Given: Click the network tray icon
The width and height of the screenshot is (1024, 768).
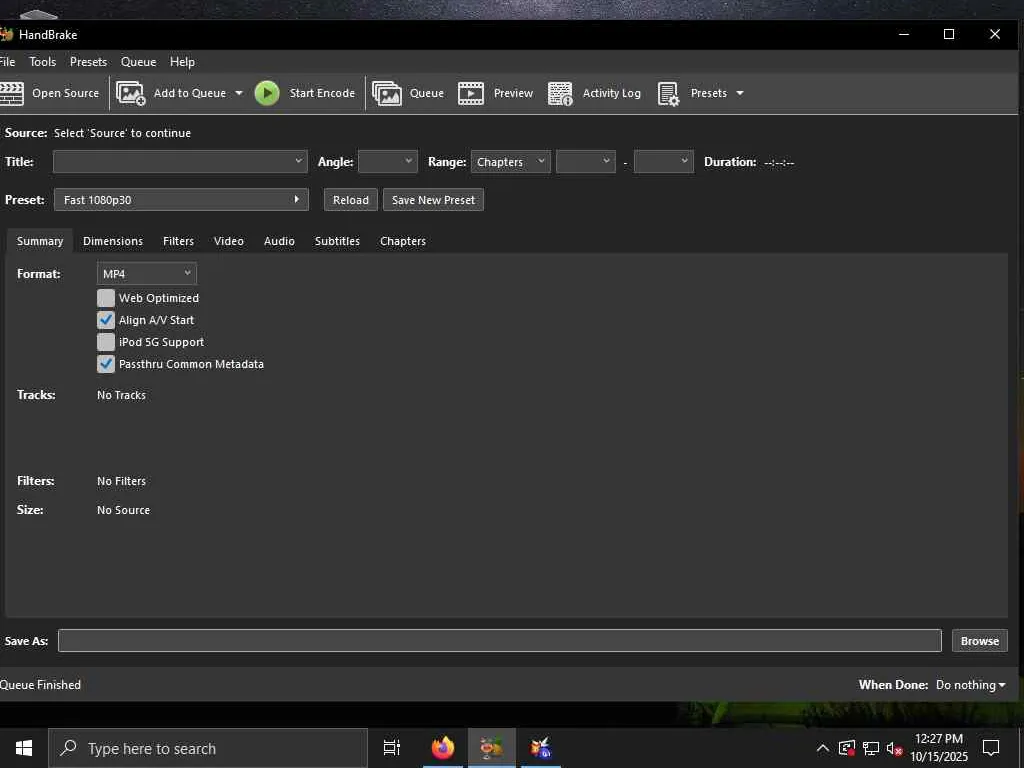Looking at the screenshot, I should 871,748.
